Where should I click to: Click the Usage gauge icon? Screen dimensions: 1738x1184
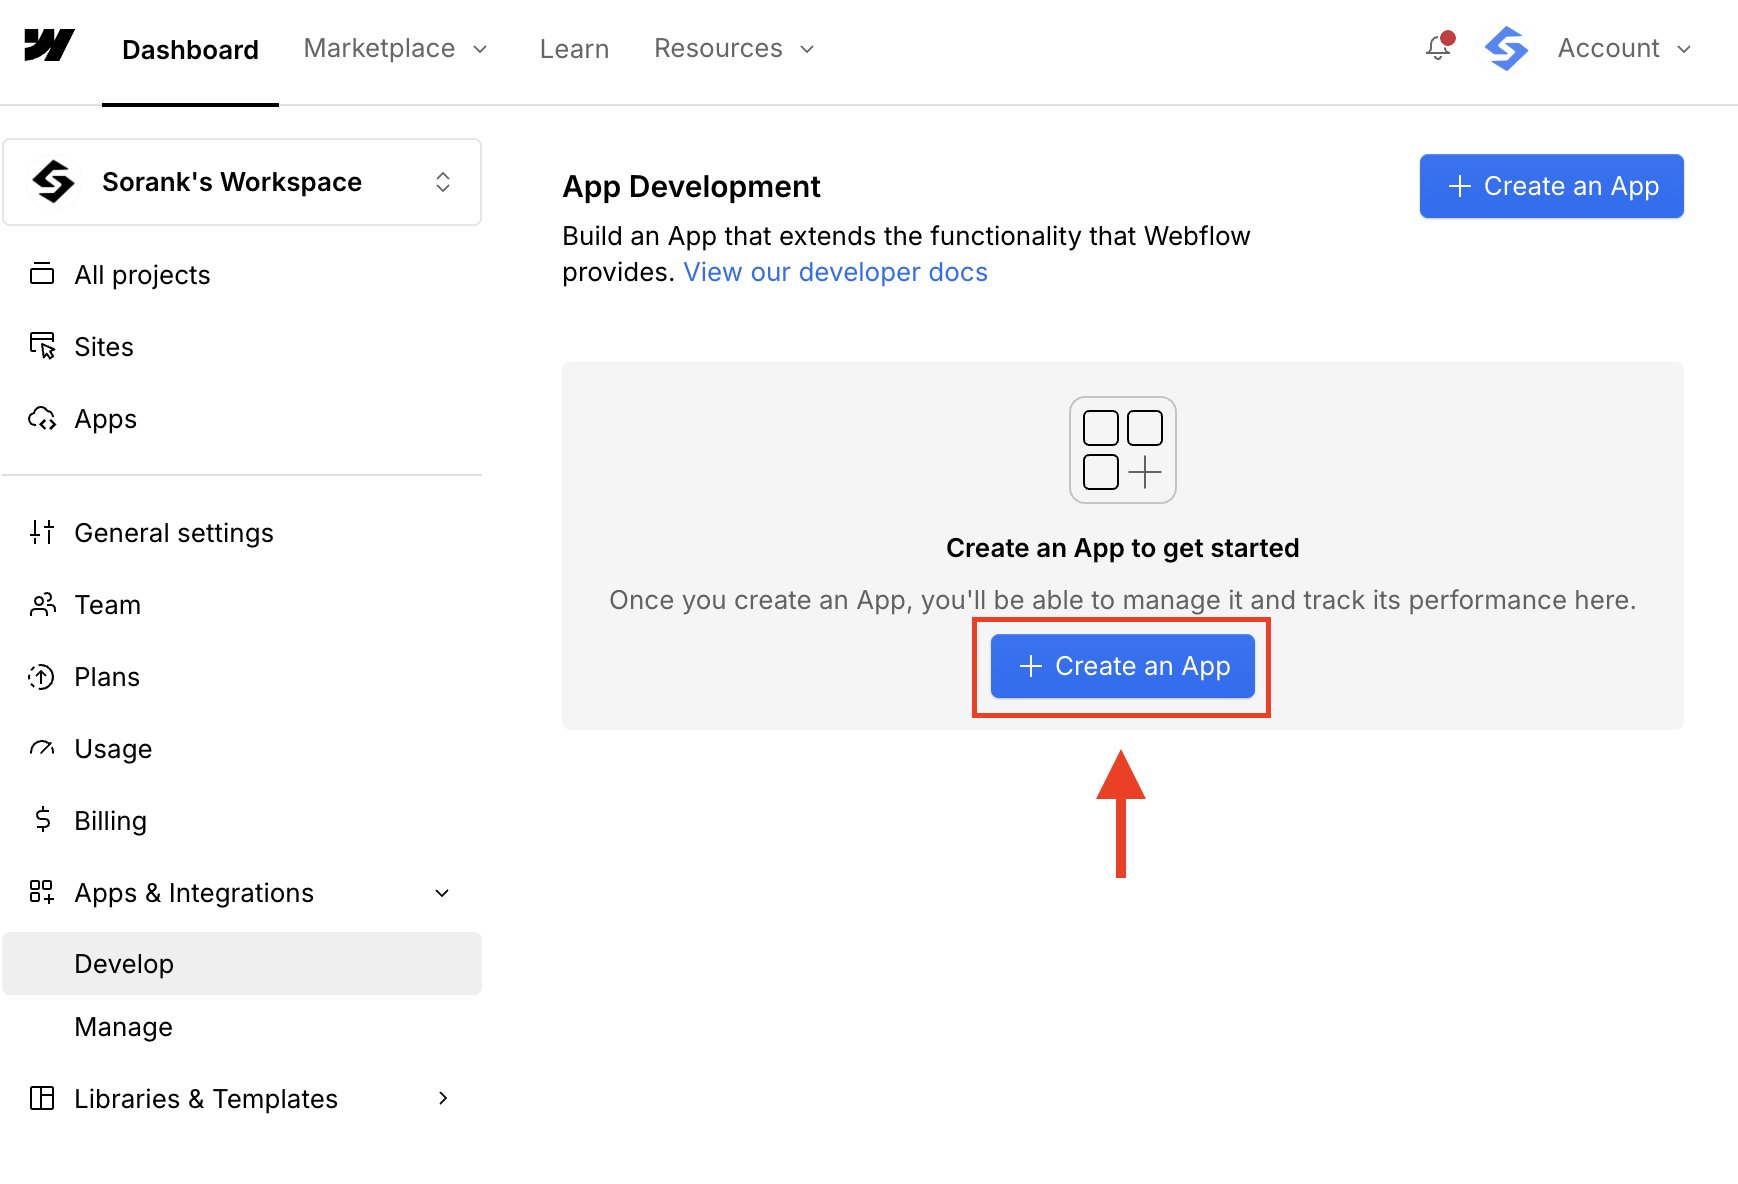coord(42,748)
